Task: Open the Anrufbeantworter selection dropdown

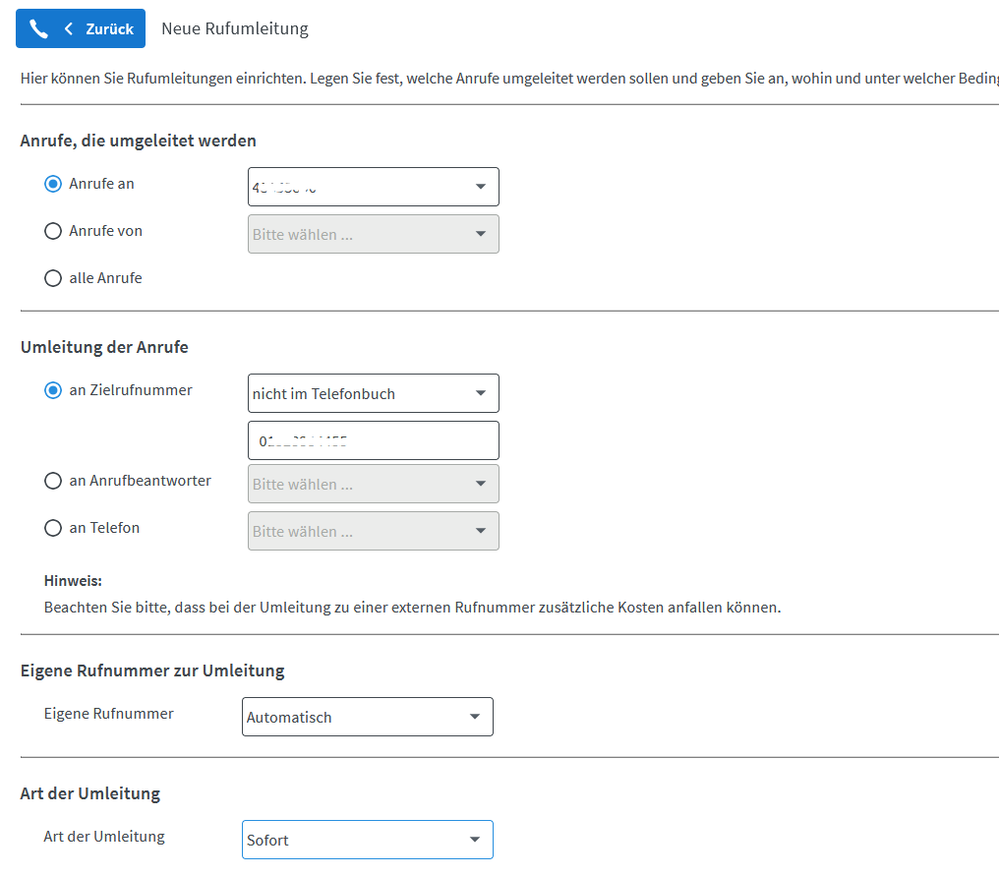Action: (x=373, y=484)
